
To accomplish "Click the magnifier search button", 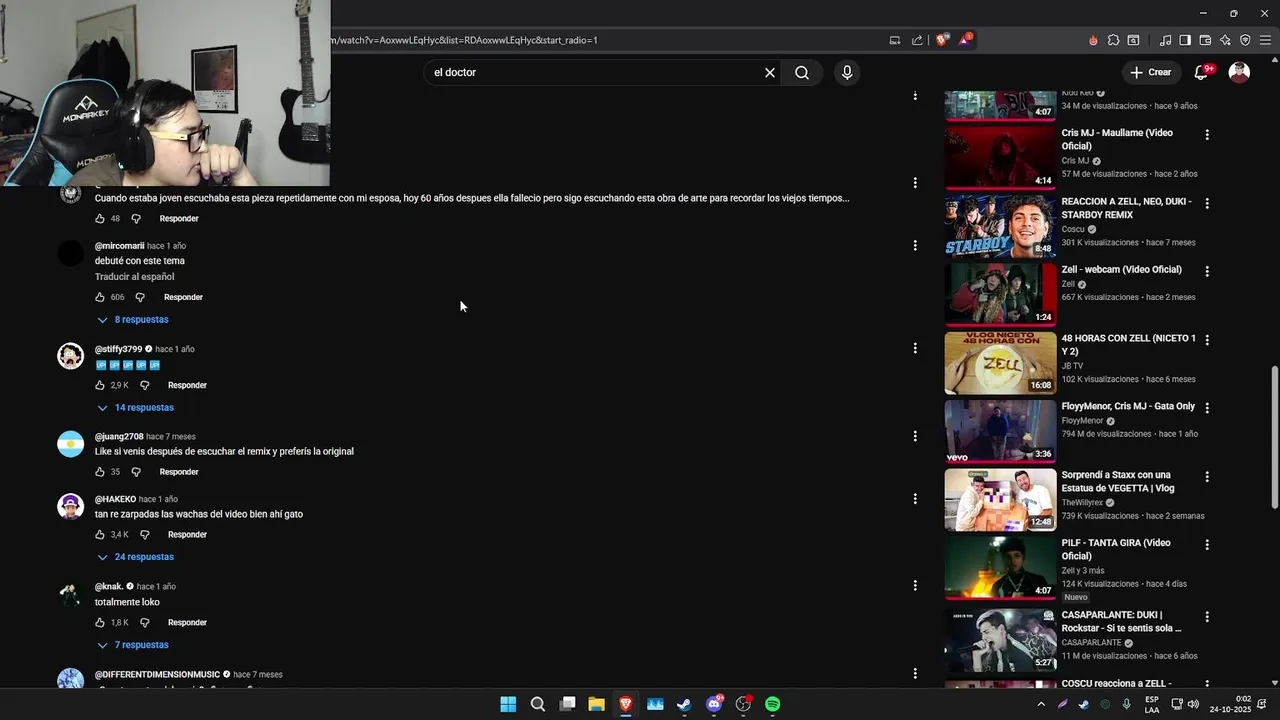I will point(802,72).
